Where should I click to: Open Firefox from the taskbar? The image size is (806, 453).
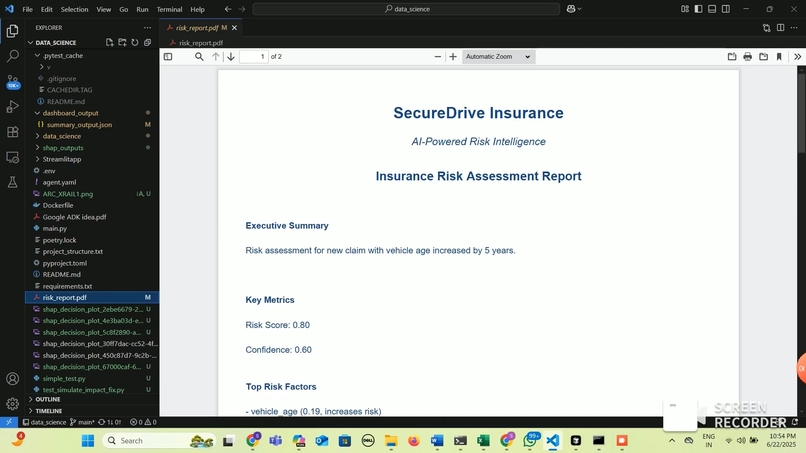coord(414,441)
